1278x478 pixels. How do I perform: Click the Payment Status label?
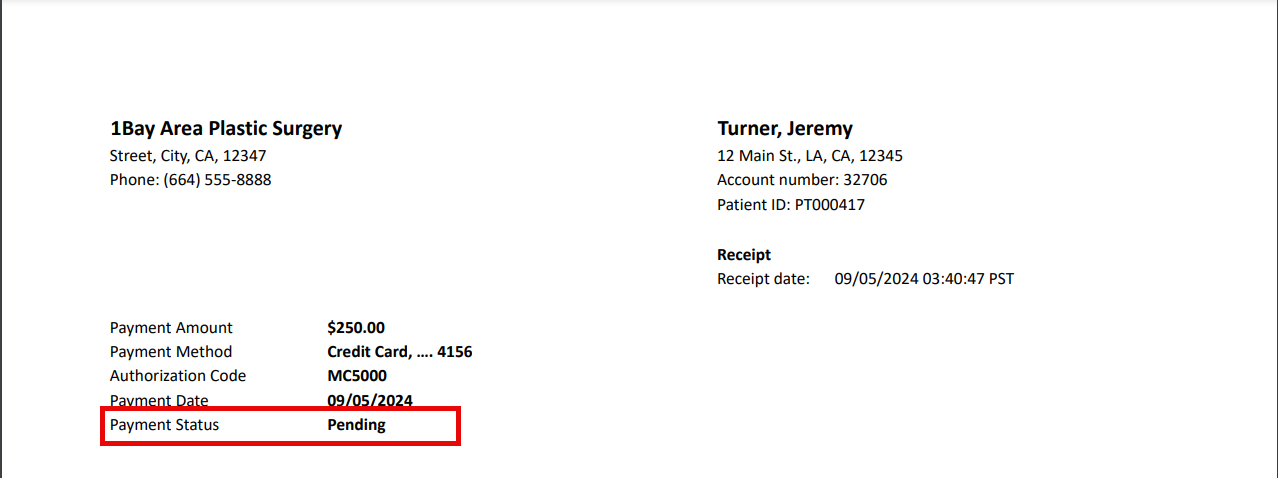coord(164,425)
